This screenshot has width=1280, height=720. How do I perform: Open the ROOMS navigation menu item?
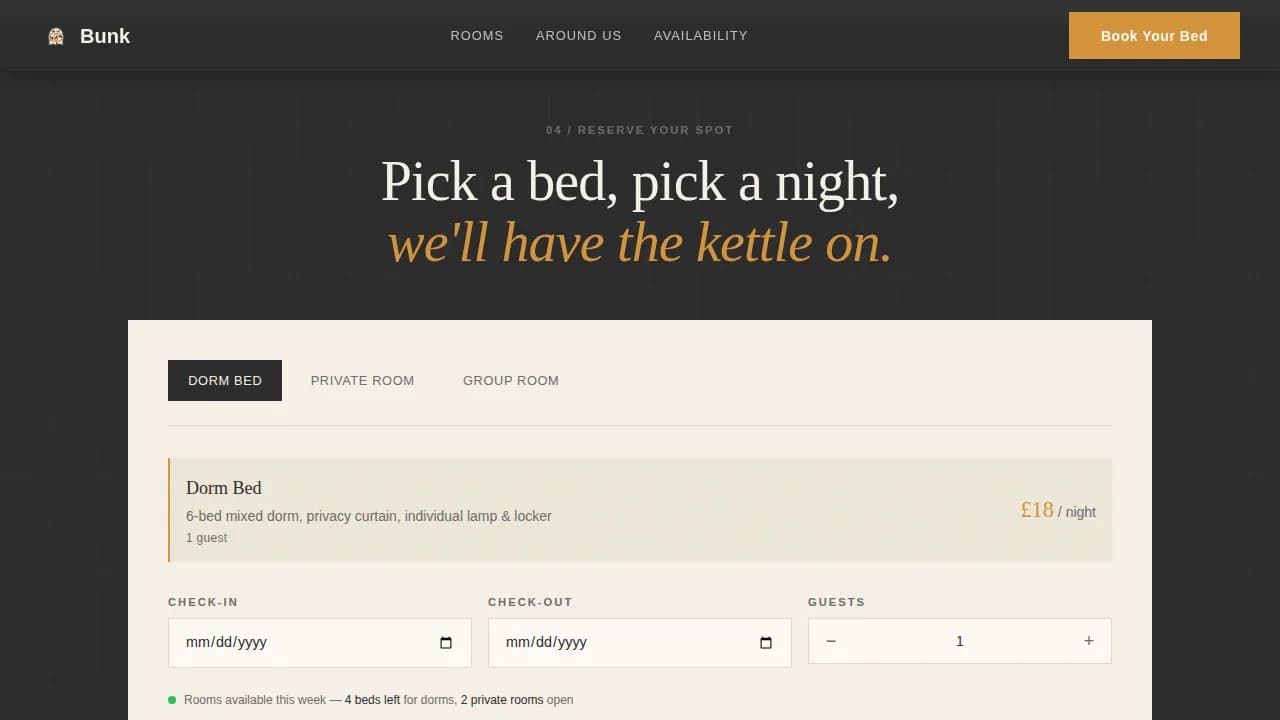tap(477, 35)
